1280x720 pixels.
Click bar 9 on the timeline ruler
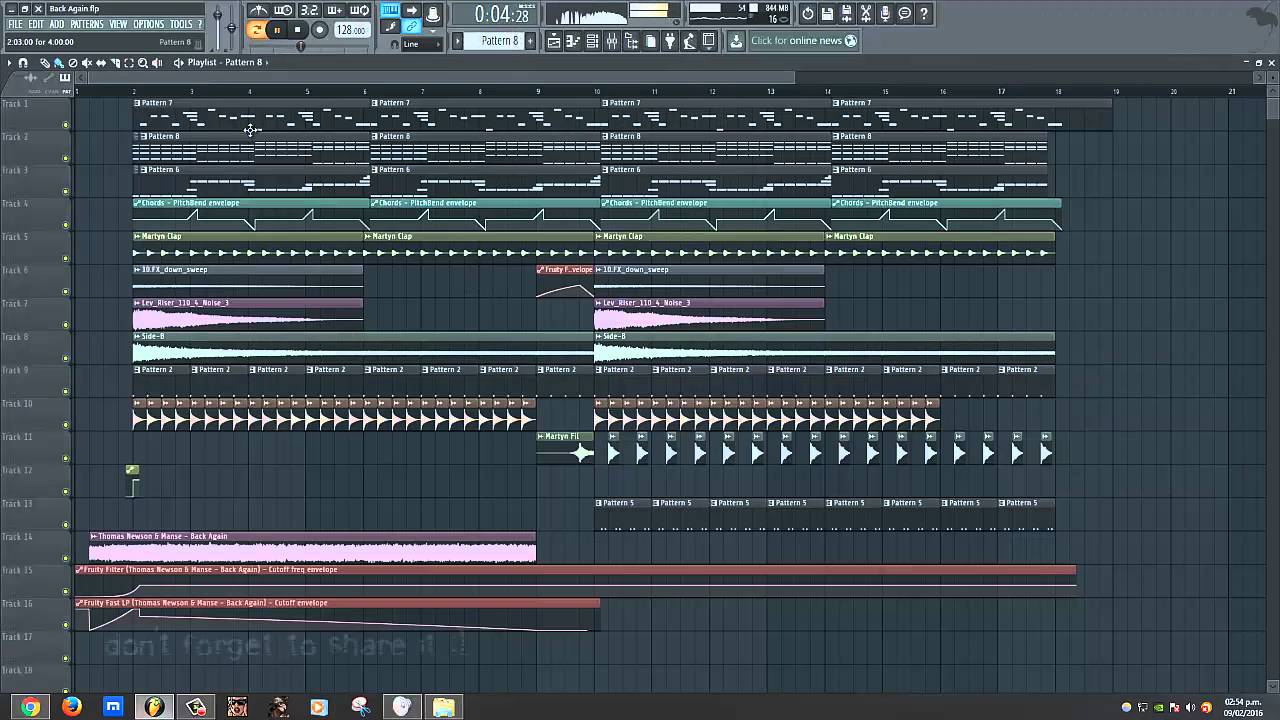click(538, 91)
